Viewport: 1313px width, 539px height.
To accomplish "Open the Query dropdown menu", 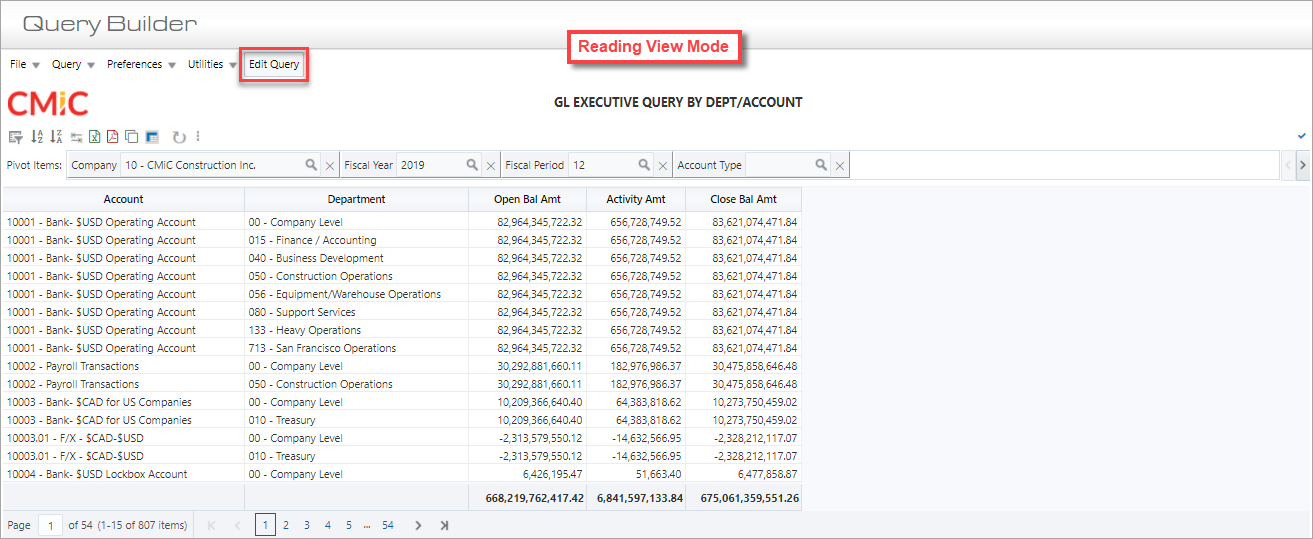I will [74, 64].
